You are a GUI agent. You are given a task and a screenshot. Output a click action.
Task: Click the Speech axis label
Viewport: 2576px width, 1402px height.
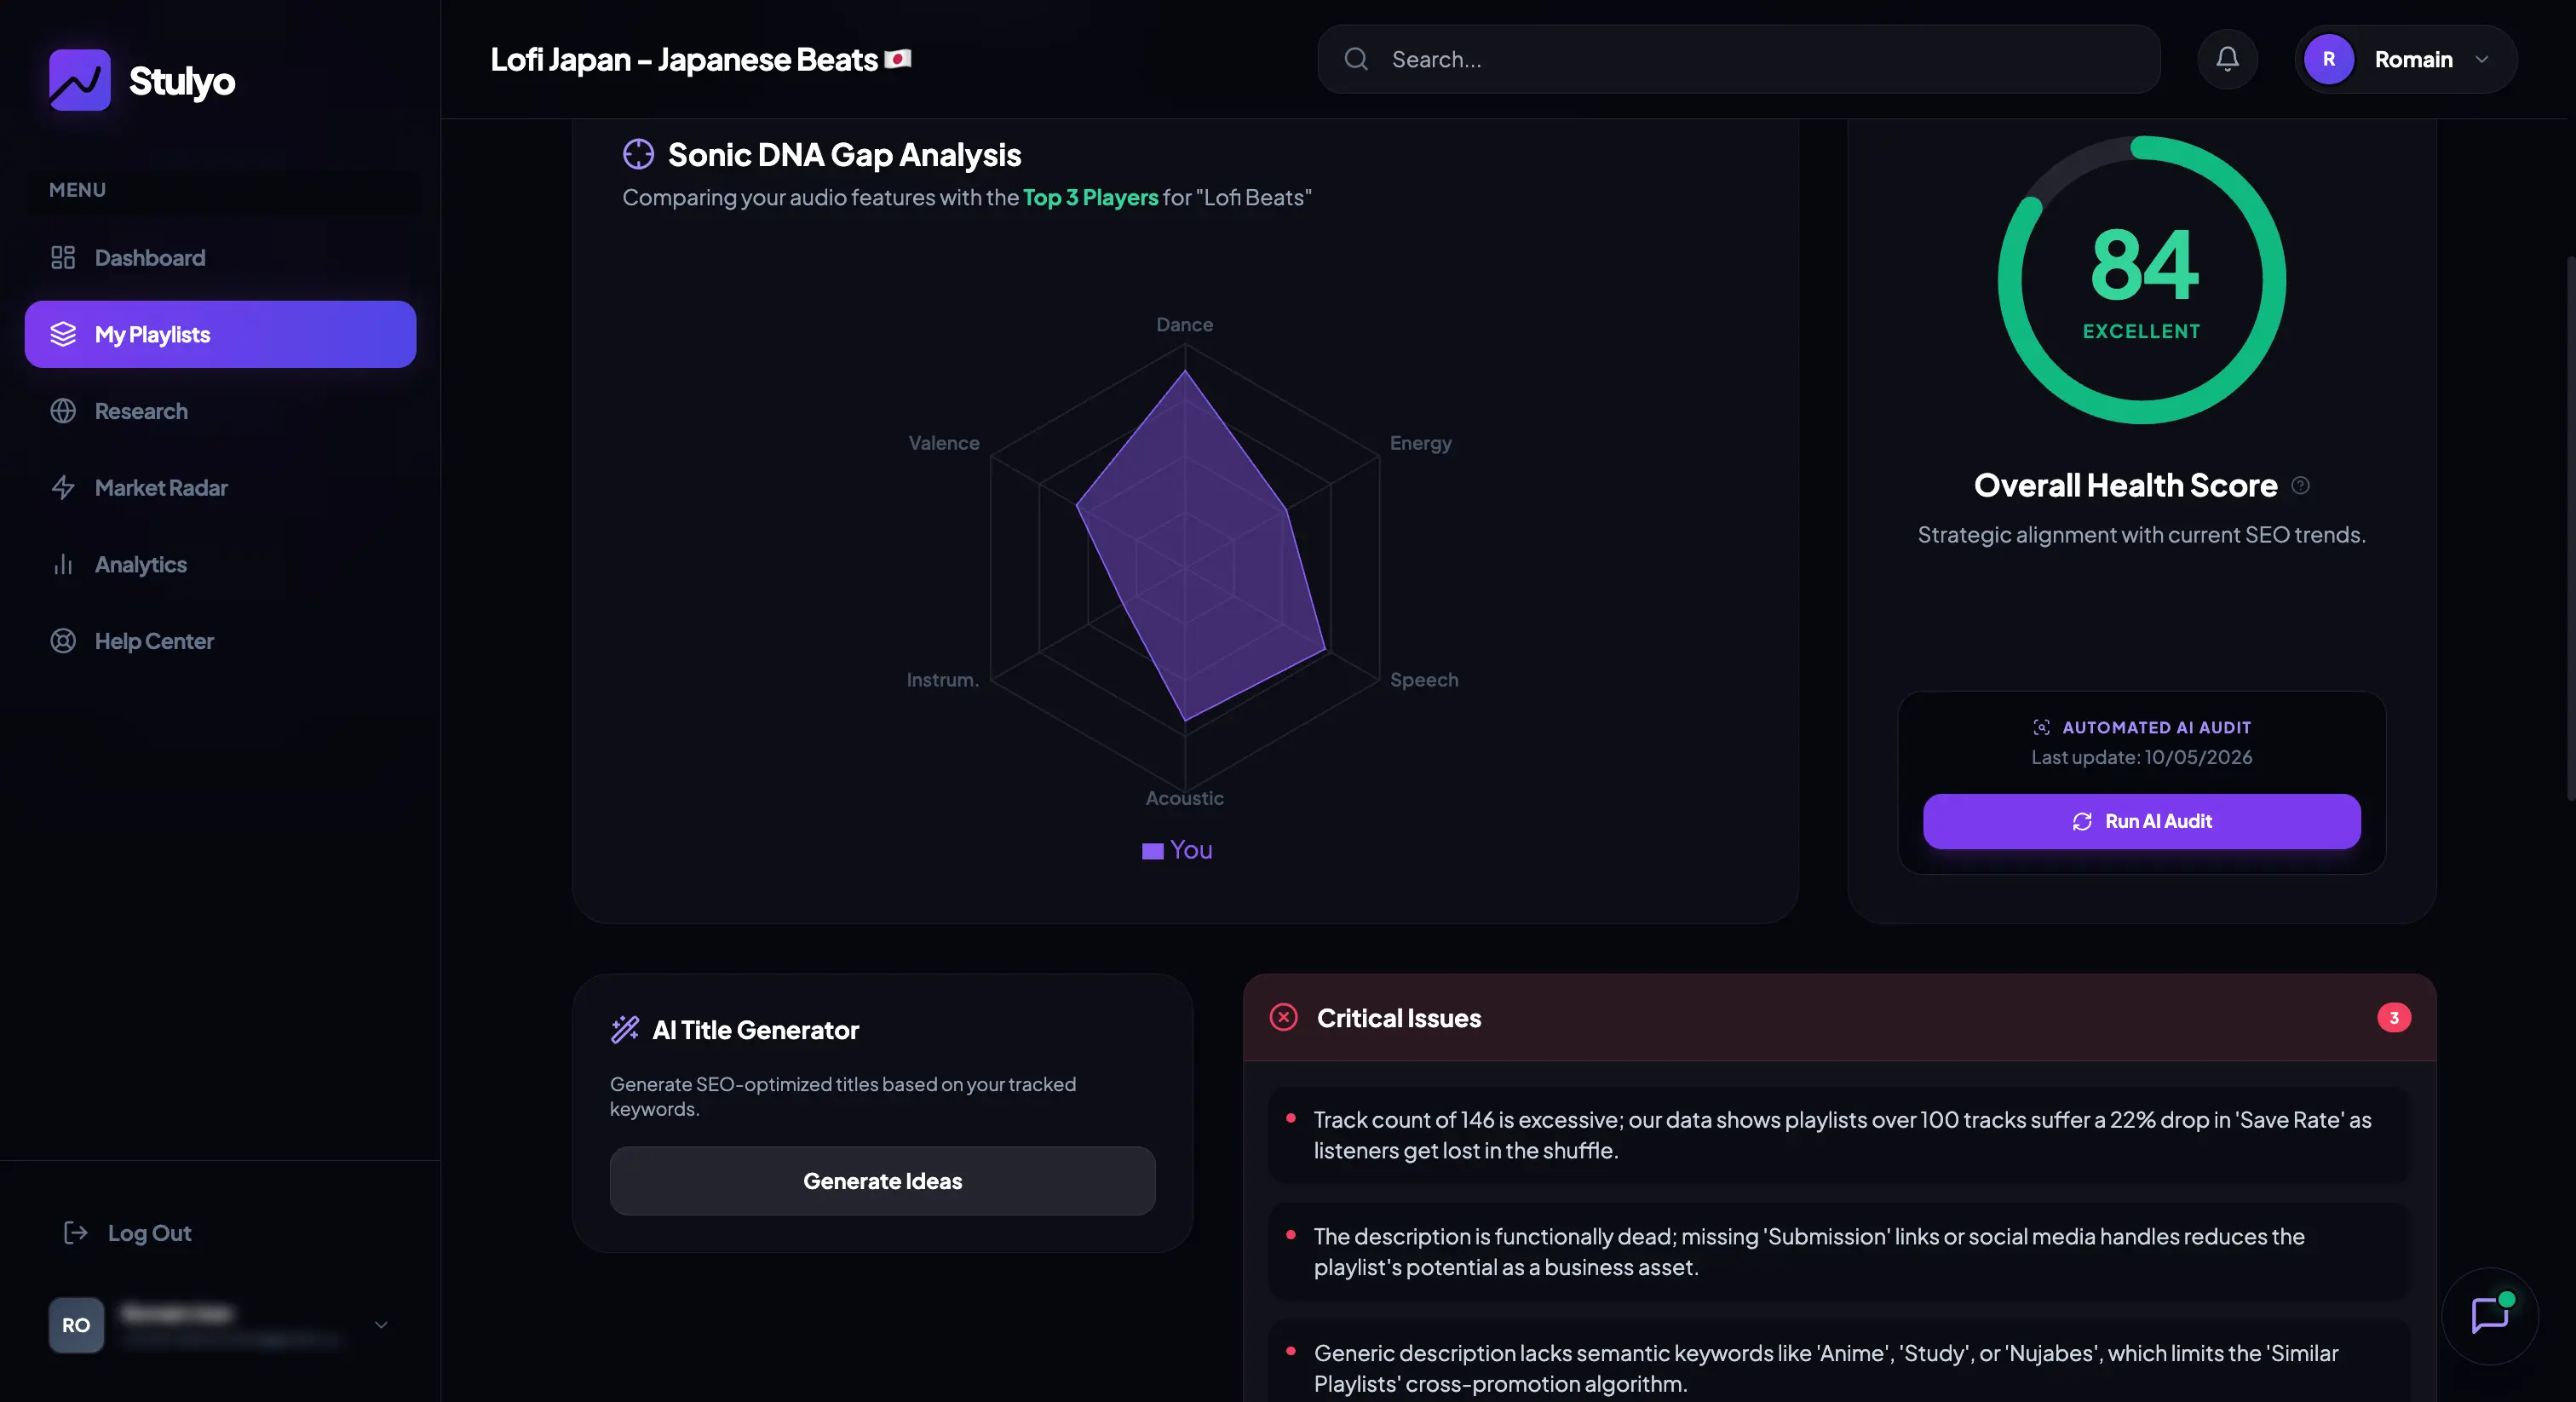1424,680
